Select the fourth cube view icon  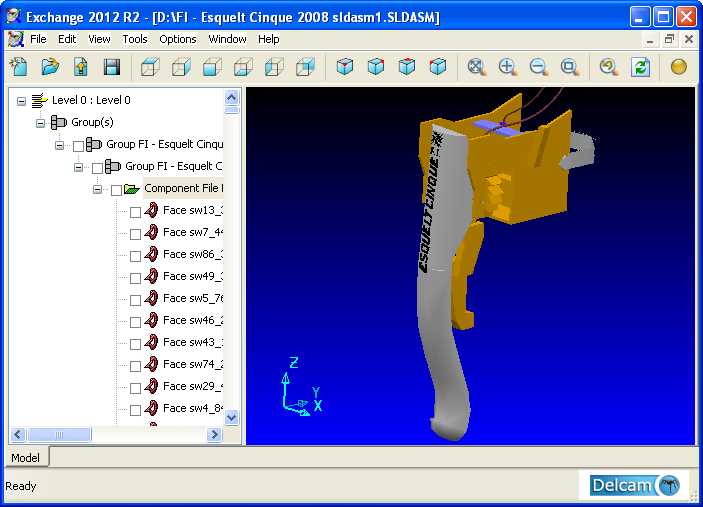click(243, 67)
